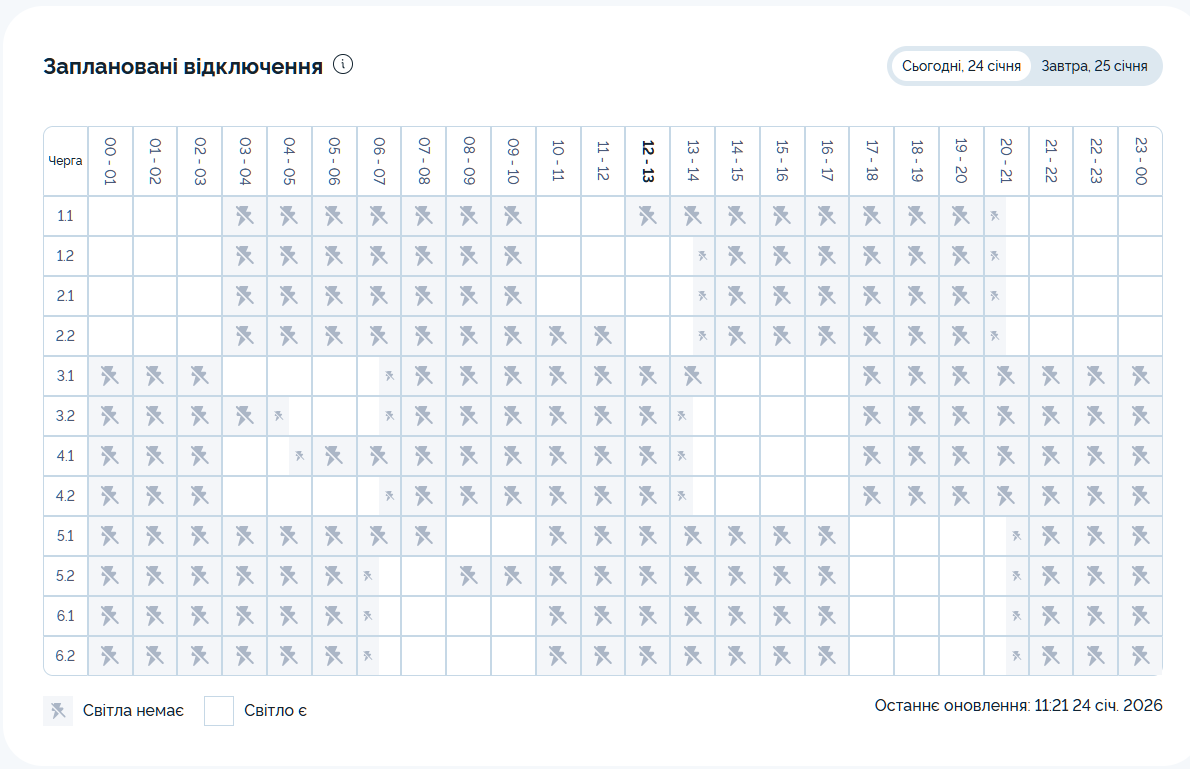1190x769 pixels.
Task: Click the Останнє оновлення timestamp text
Action: 1018,705
